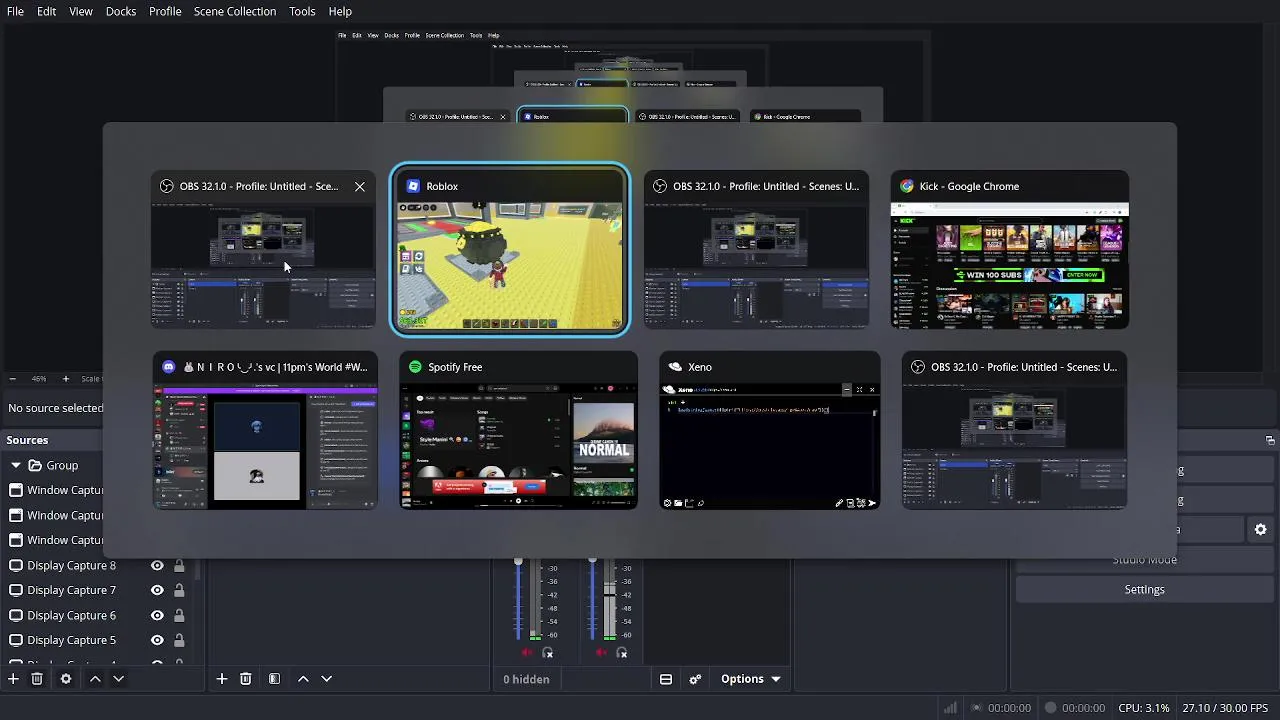
Task: Add a new source with plus icon
Action: tap(13, 679)
